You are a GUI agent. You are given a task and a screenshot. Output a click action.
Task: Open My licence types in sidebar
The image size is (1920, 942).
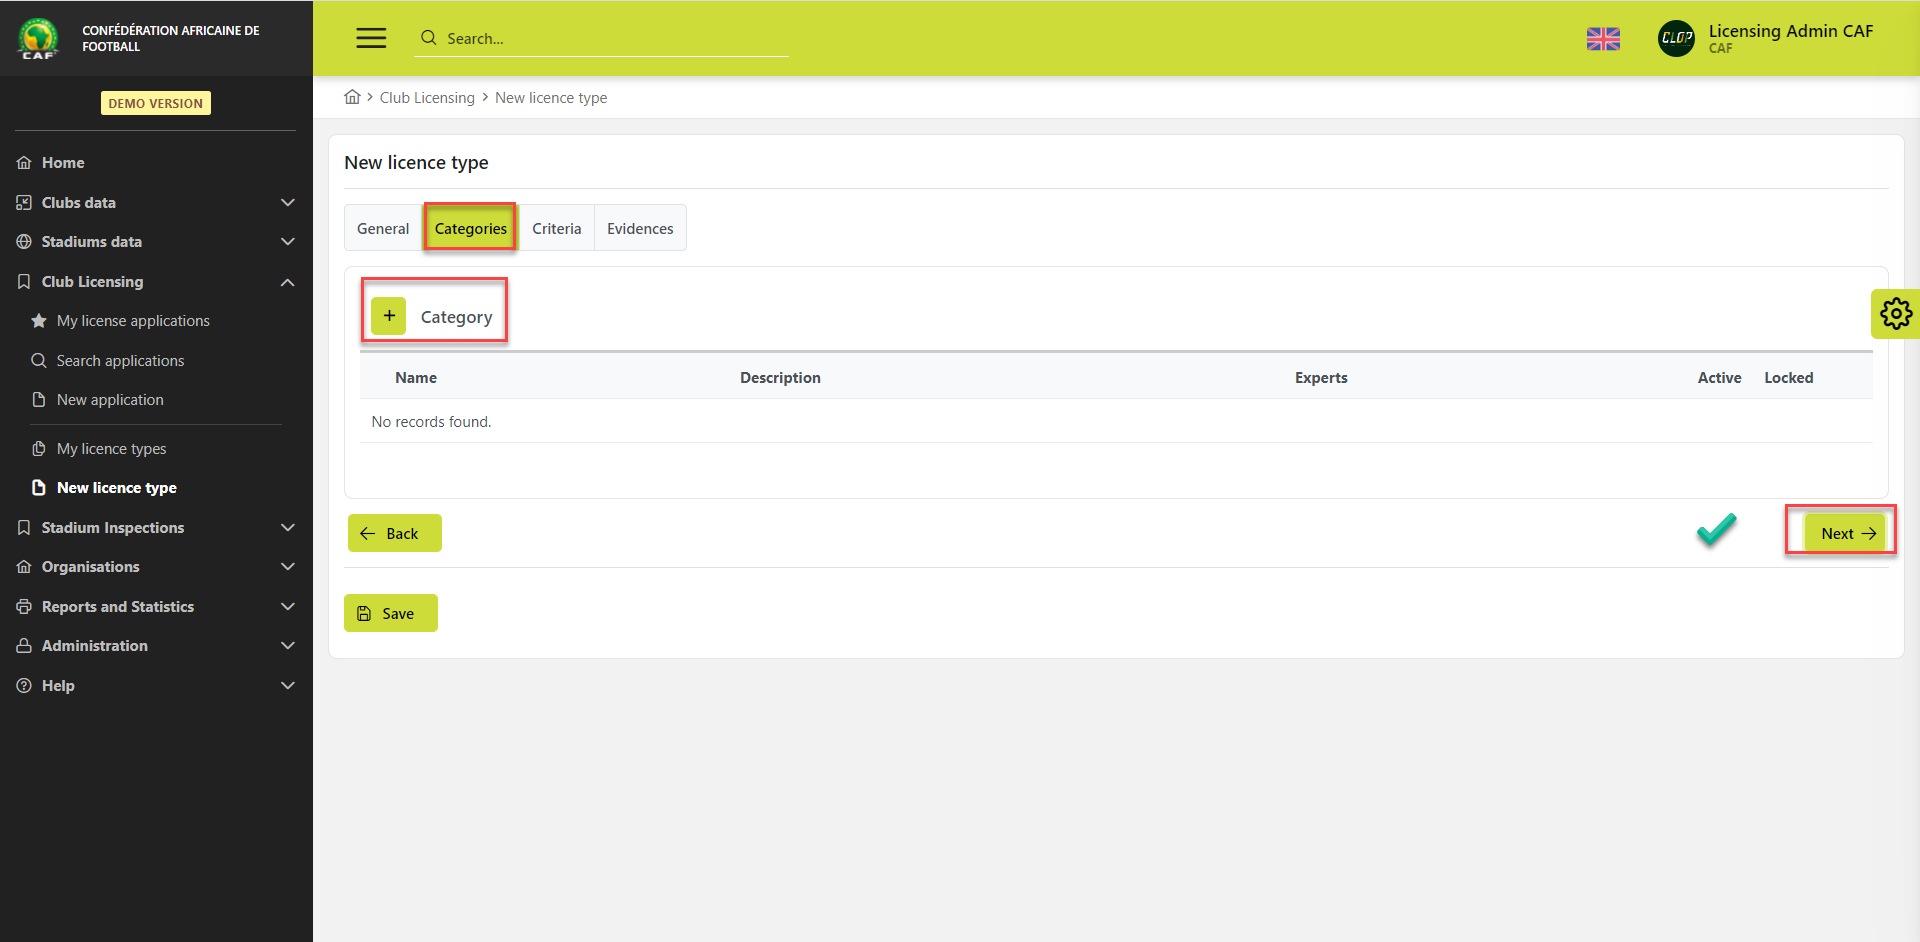click(x=111, y=449)
